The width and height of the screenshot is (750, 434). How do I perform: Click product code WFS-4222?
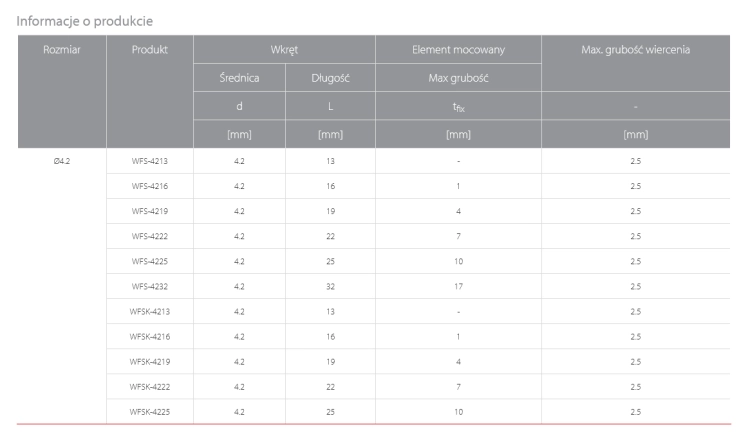tap(150, 236)
